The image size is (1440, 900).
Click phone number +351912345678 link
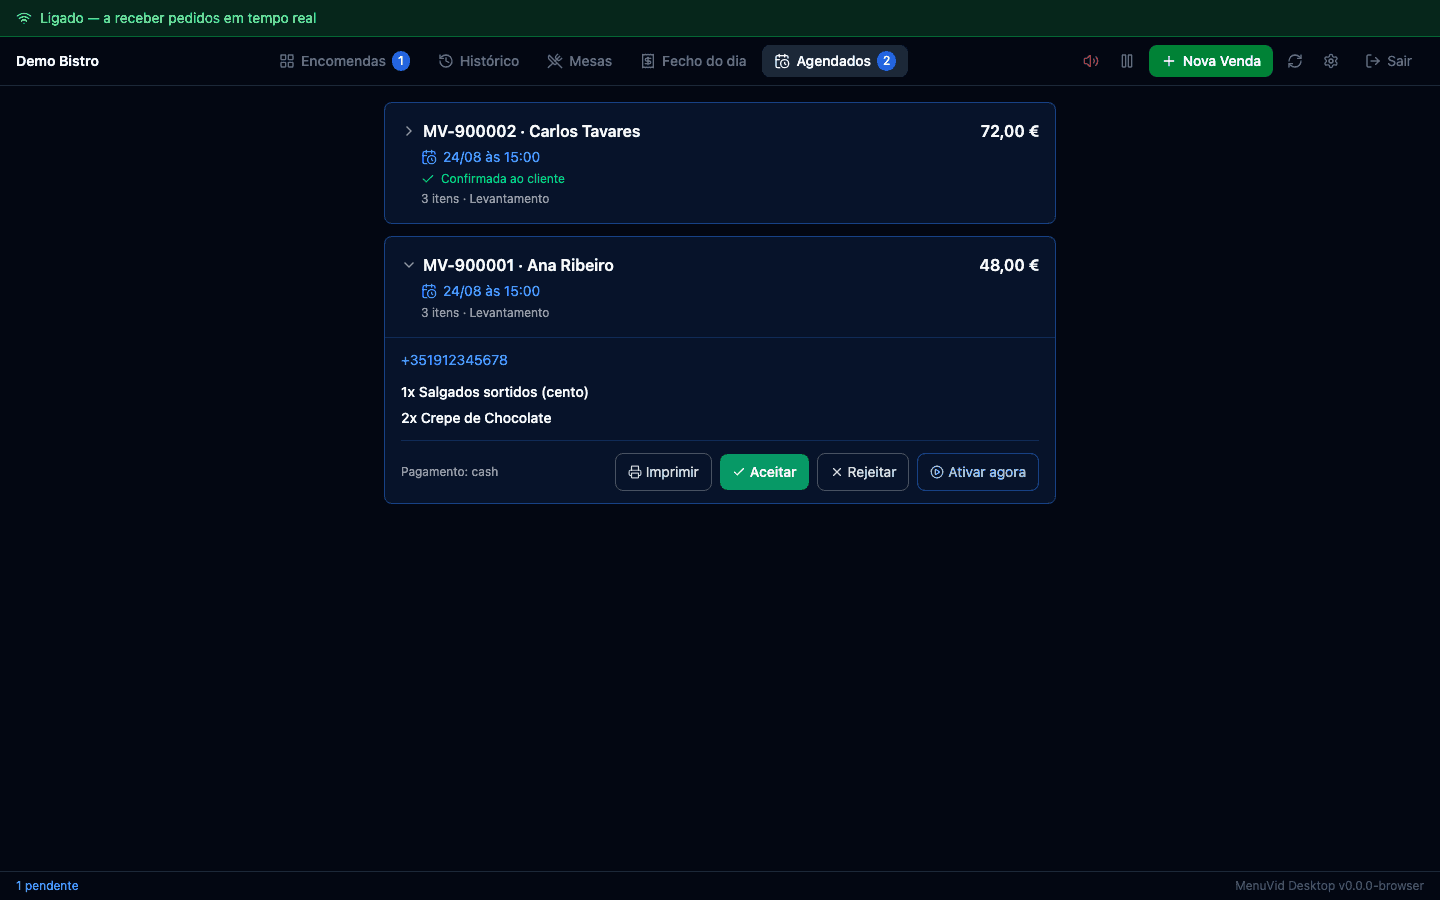pyautogui.click(x=454, y=360)
